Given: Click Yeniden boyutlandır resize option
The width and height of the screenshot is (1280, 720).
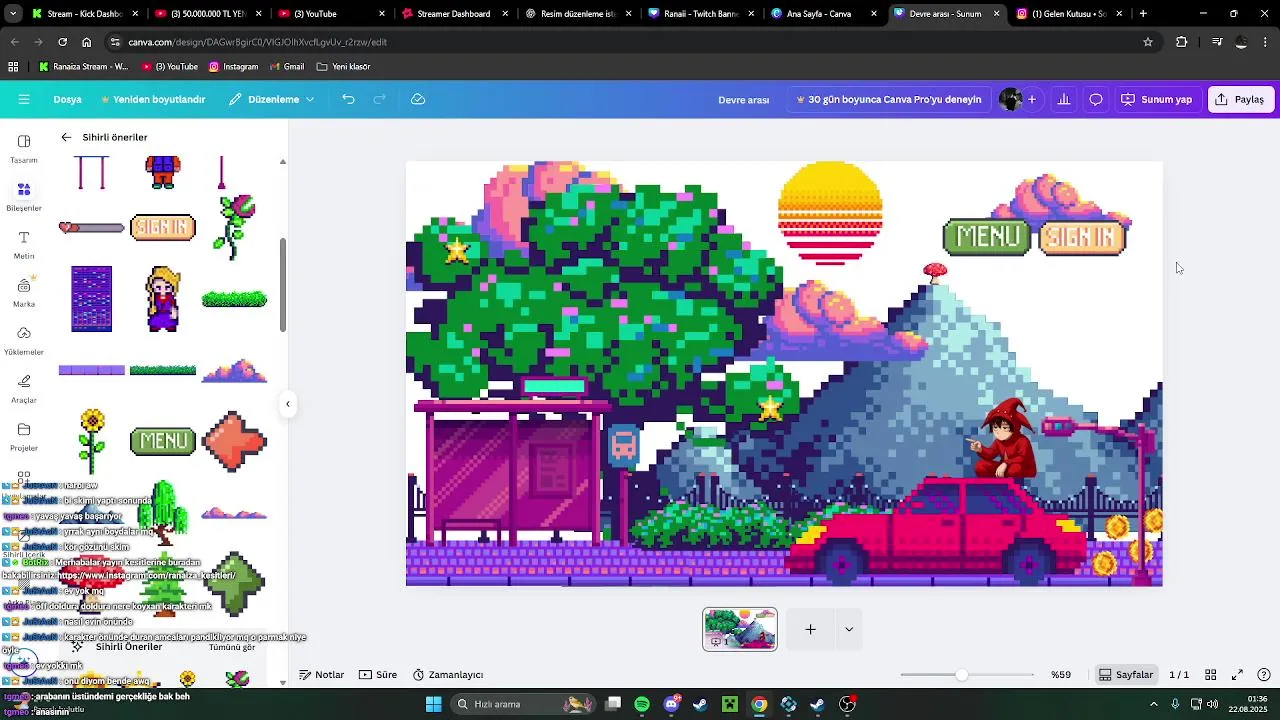Looking at the screenshot, I should point(153,99).
